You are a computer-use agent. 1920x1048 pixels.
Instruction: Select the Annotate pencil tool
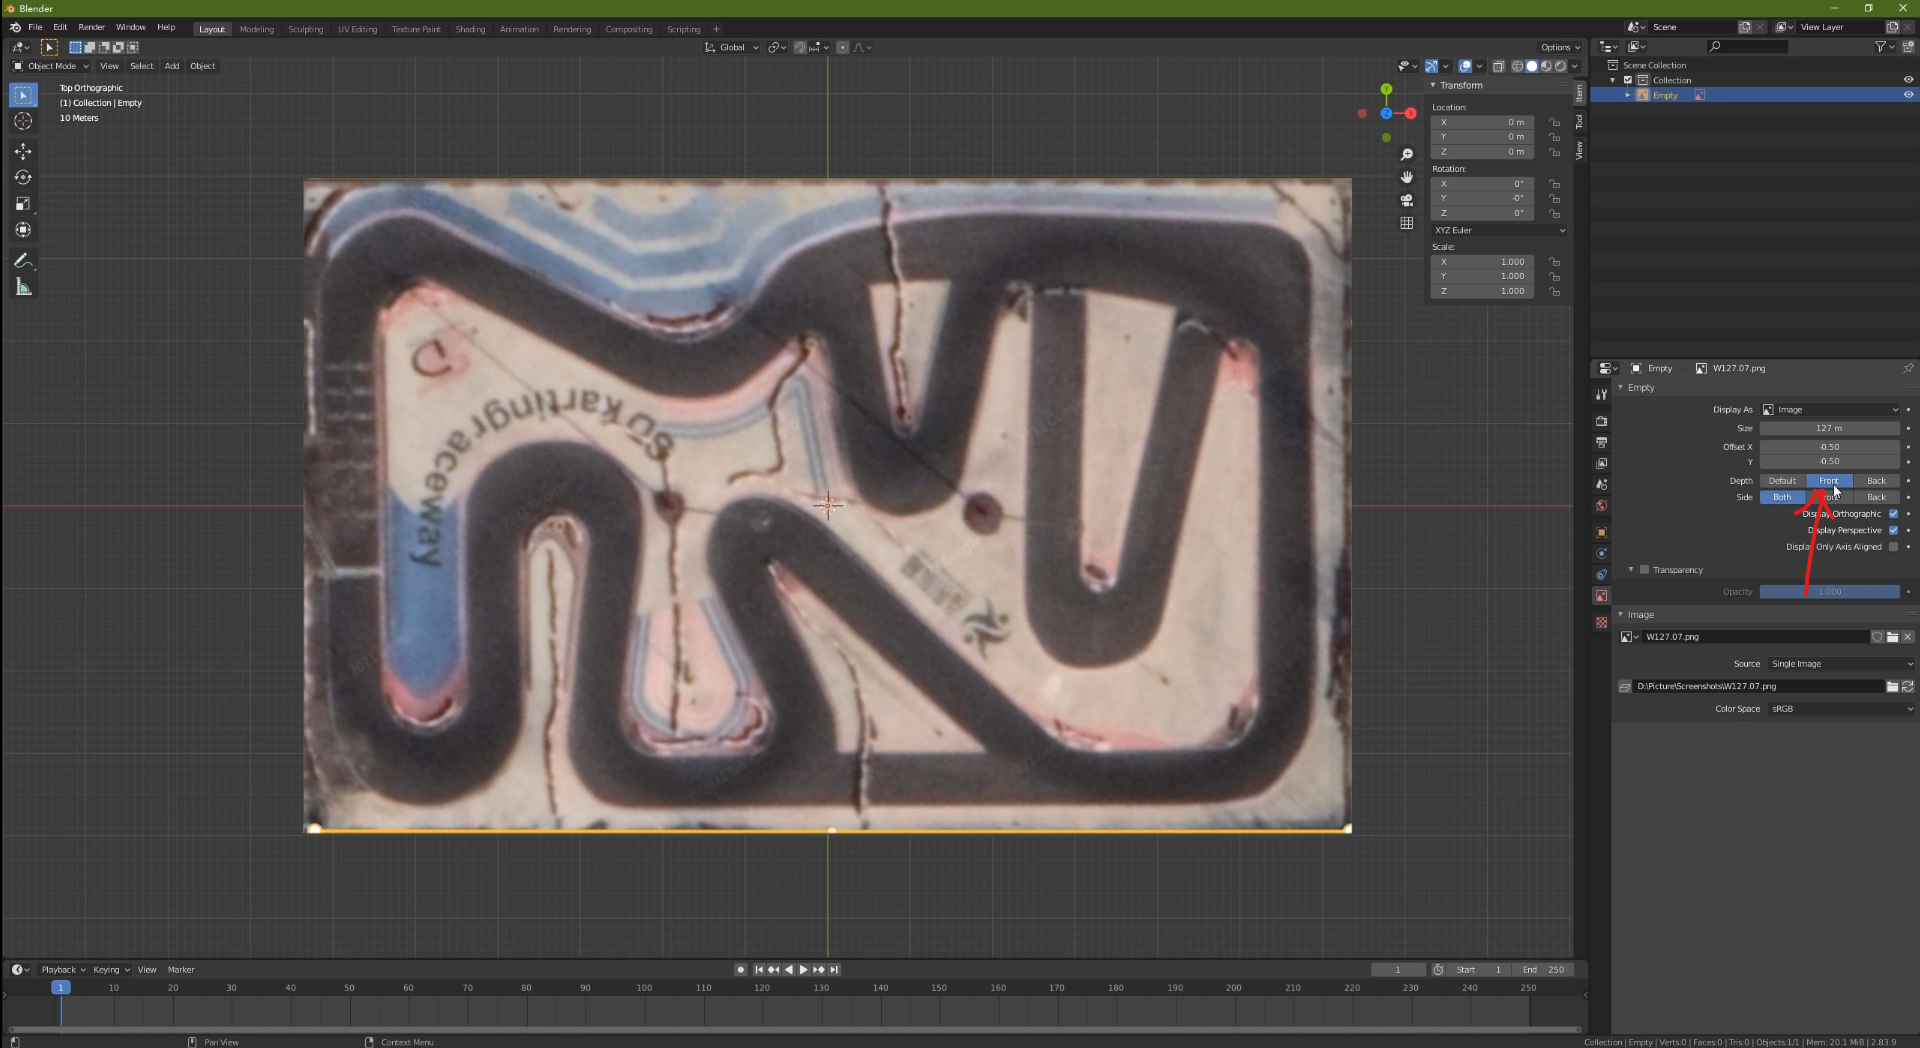23,261
